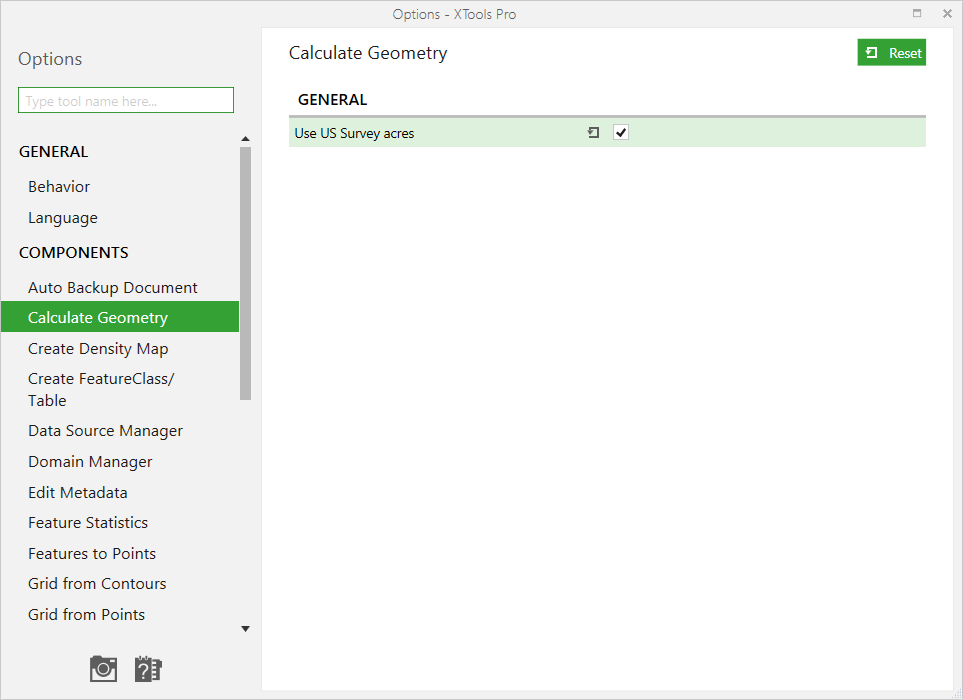
Task: Close the Options - XTools Pro window
Action: [947, 14]
